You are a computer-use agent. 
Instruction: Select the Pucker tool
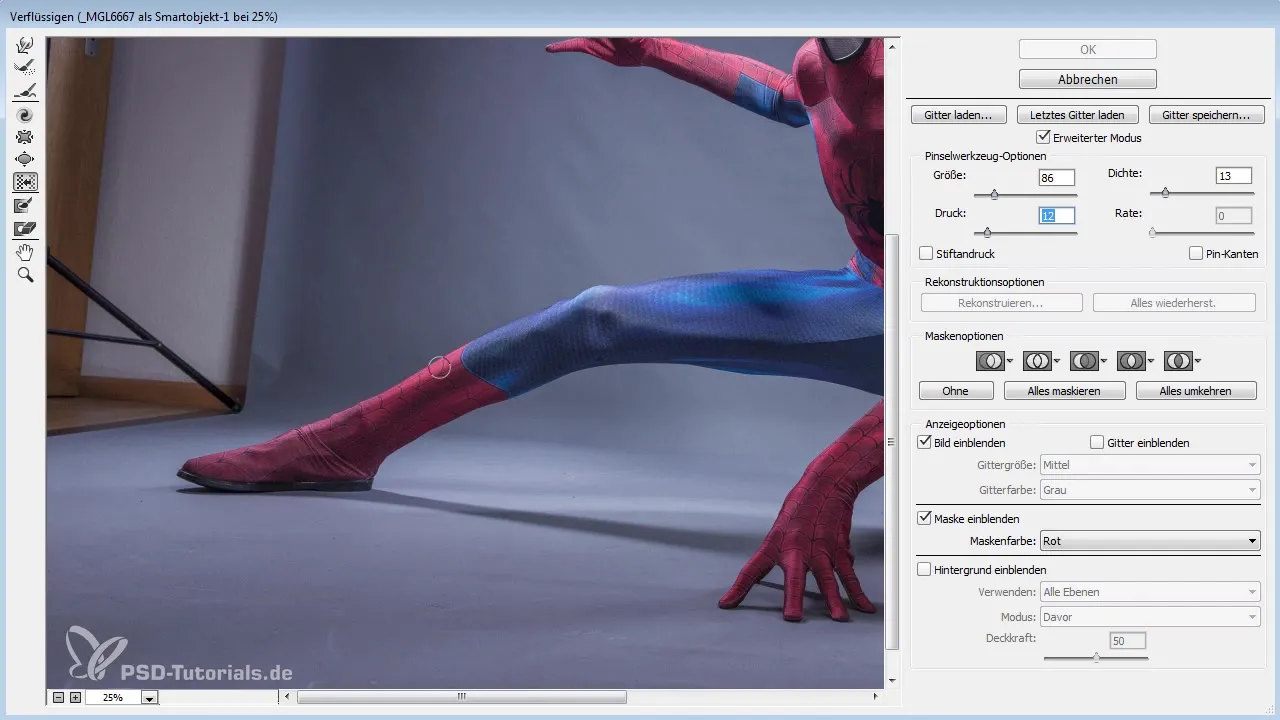coord(26,137)
